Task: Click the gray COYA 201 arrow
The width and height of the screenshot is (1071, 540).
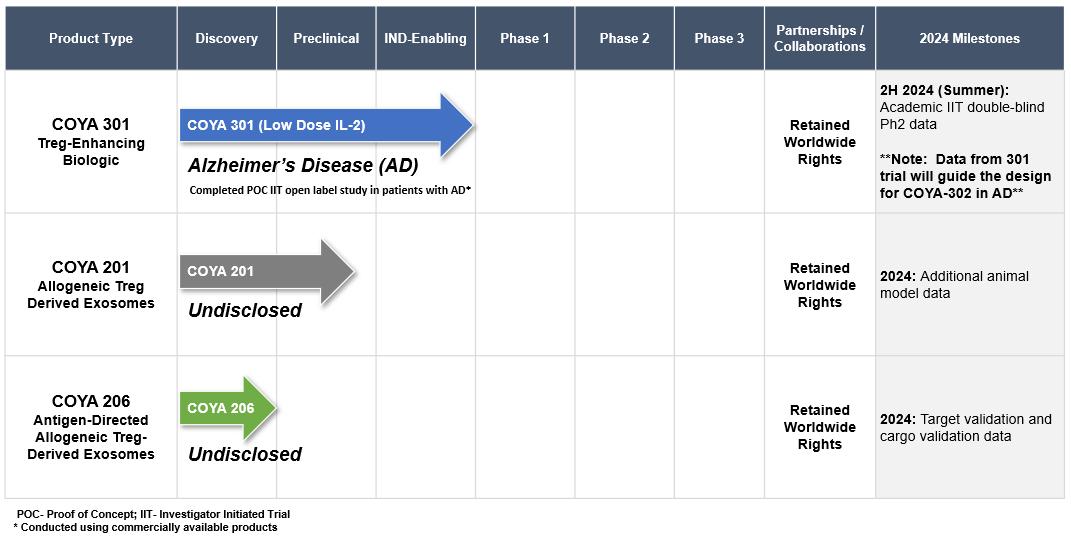Action: pyautogui.click(x=260, y=271)
